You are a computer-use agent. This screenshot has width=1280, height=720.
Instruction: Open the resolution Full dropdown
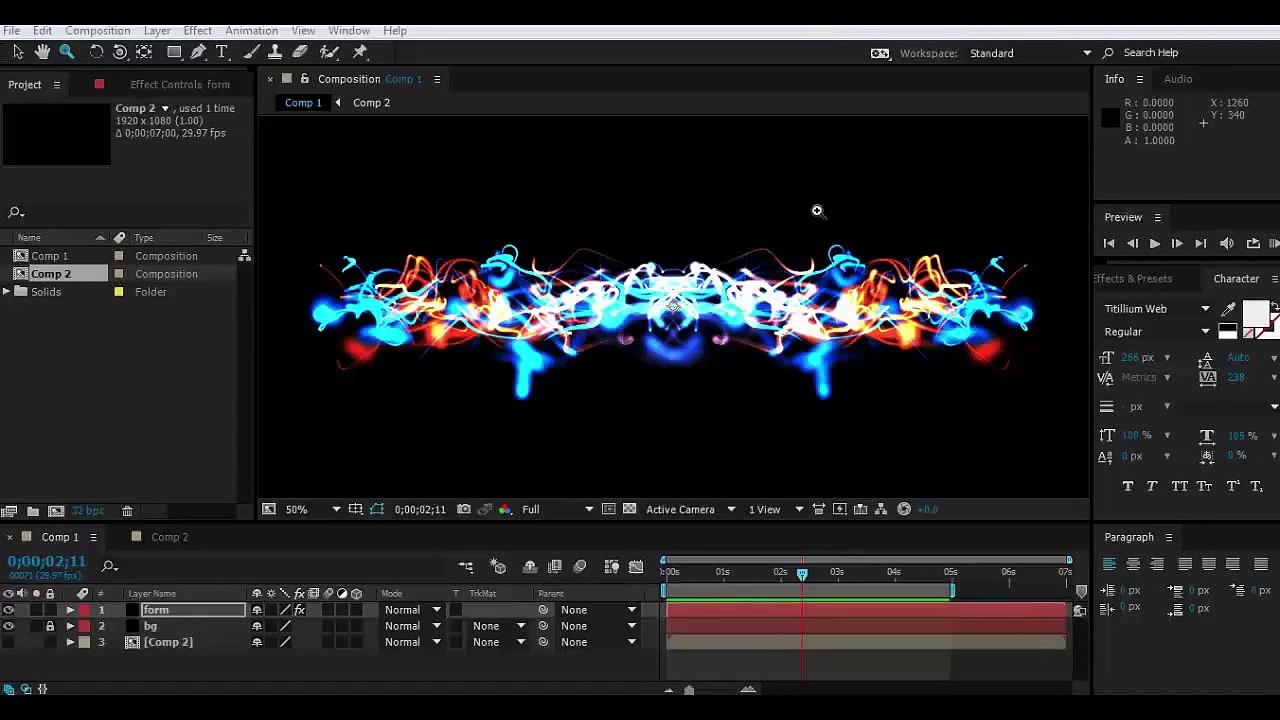pos(557,509)
